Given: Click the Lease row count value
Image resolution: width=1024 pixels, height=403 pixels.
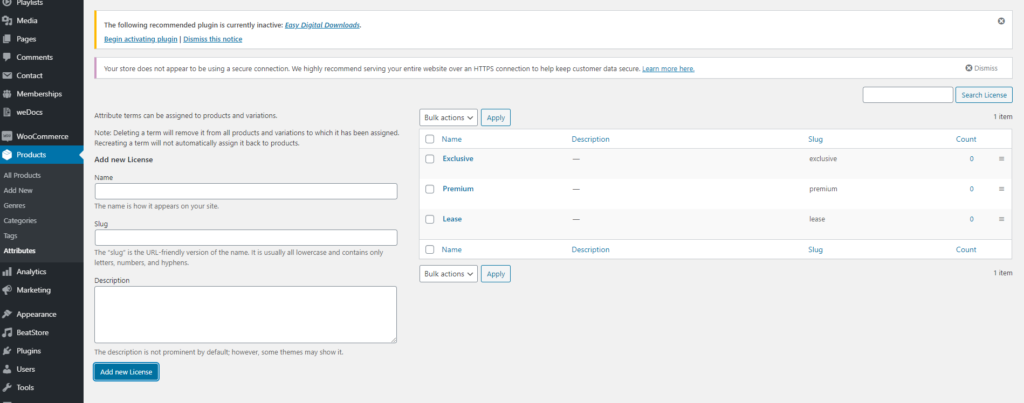Looking at the screenshot, I should tap(971, 219).
